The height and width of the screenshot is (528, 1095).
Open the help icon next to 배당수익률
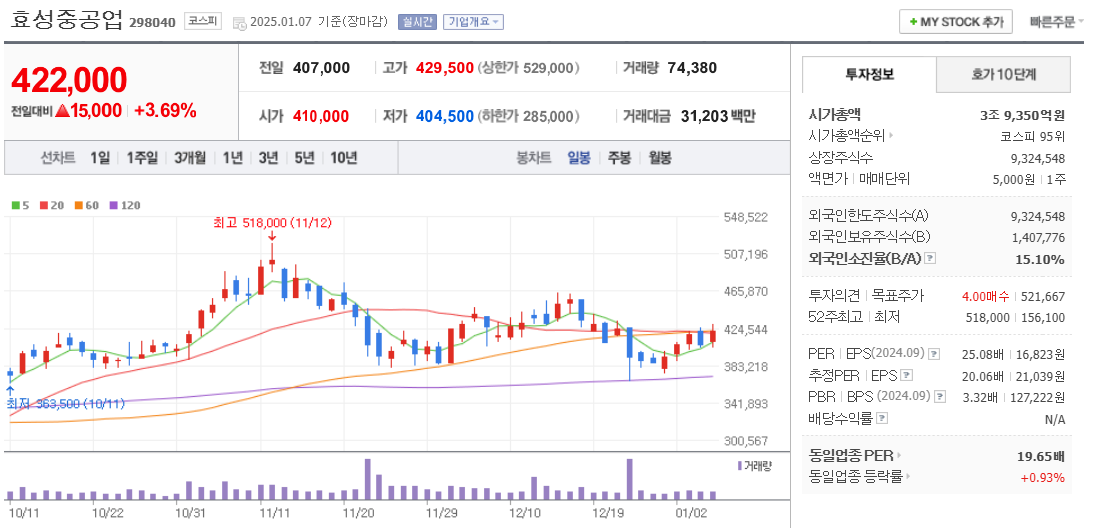pyautogui.click(x=882, y=418)
